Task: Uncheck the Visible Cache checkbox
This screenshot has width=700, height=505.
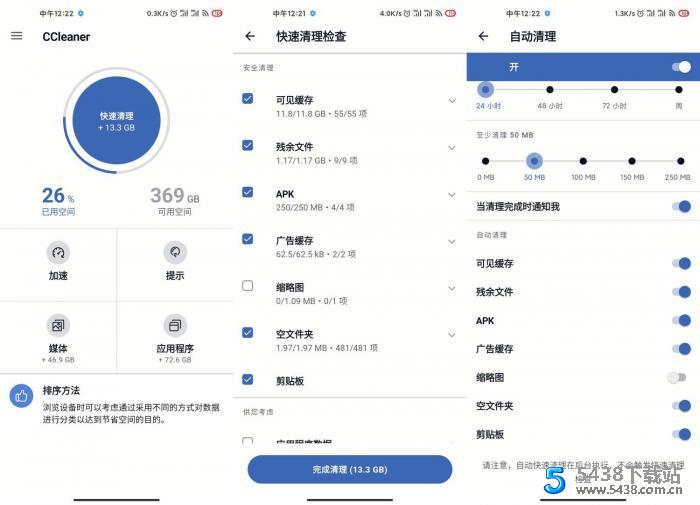Action: coord(247,99)
